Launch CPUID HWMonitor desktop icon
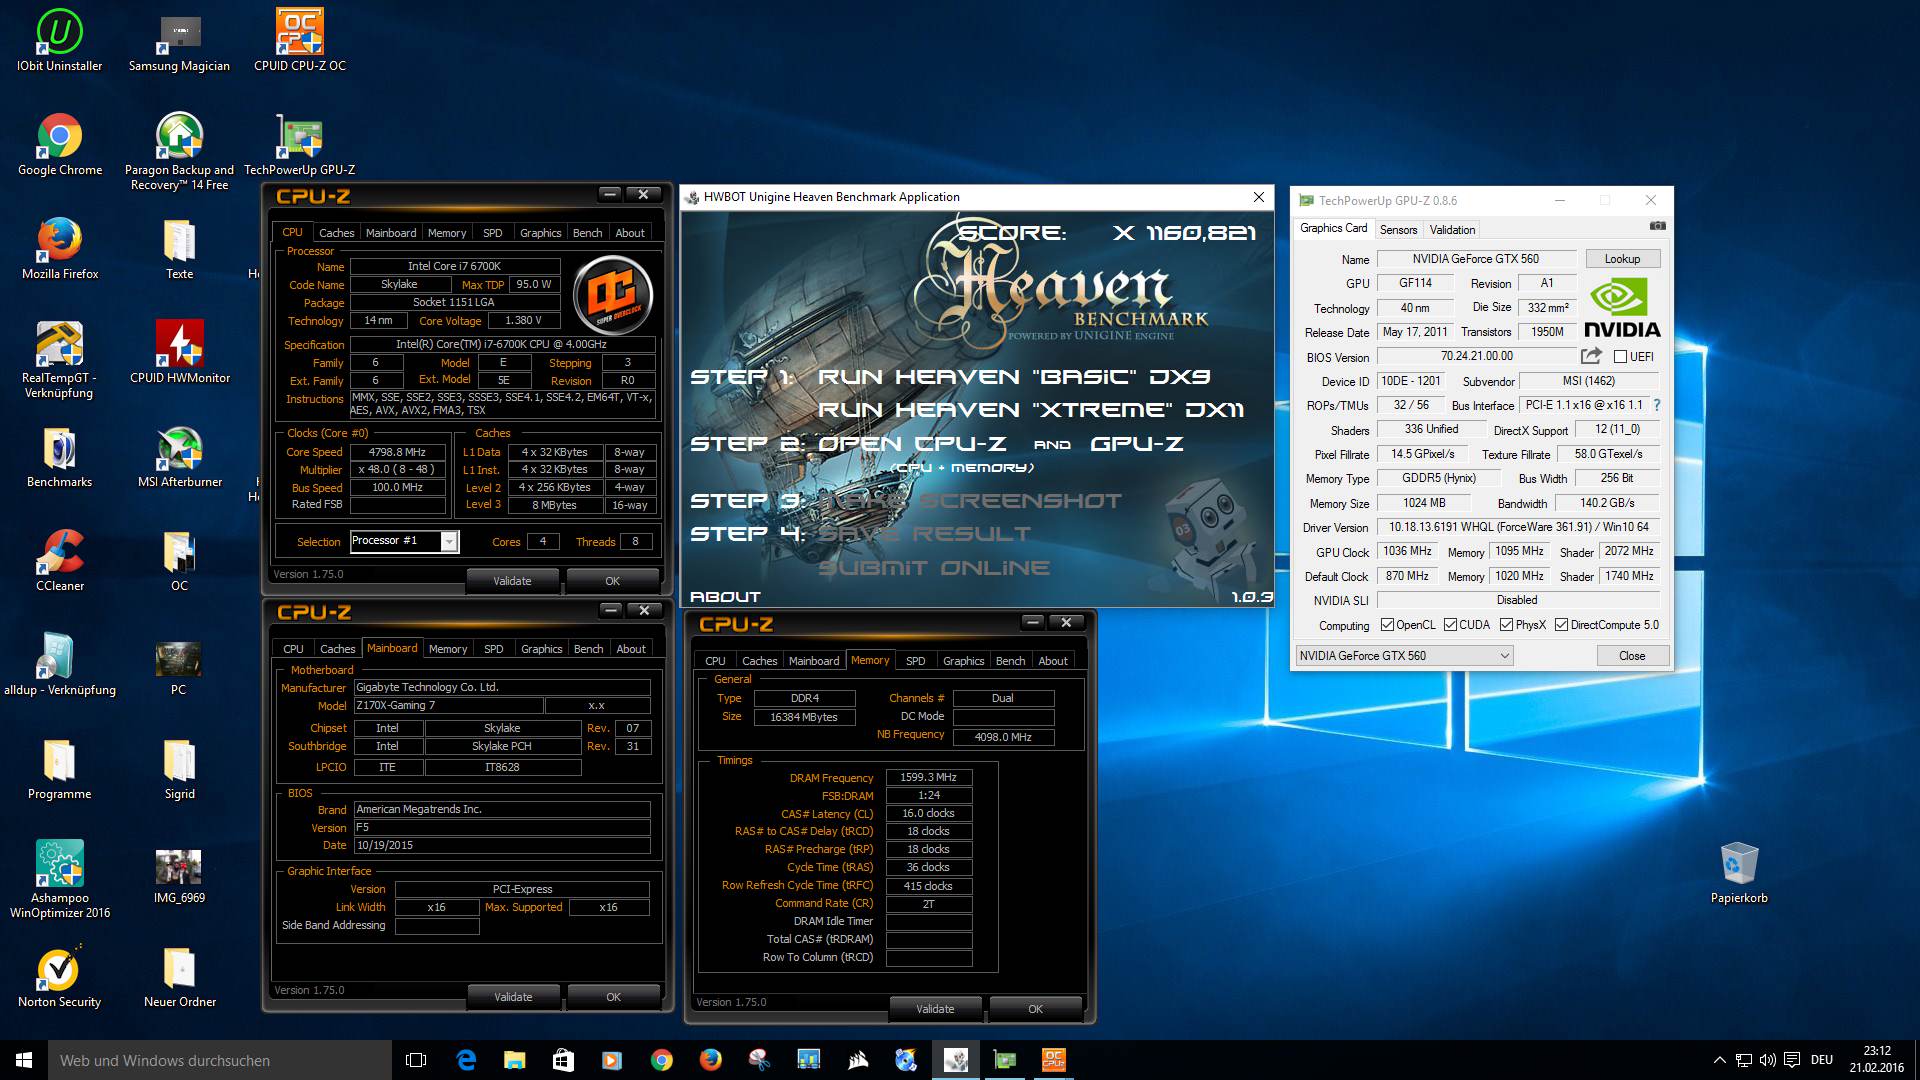The height and width of the screenshot is (1080, 1920). [x=179, y=352]
